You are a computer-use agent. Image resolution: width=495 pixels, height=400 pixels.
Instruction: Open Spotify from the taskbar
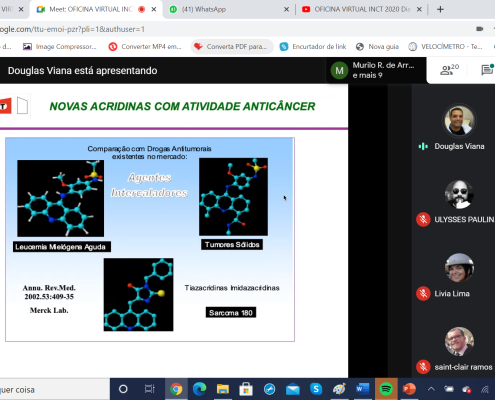click(x=386, y=389)
